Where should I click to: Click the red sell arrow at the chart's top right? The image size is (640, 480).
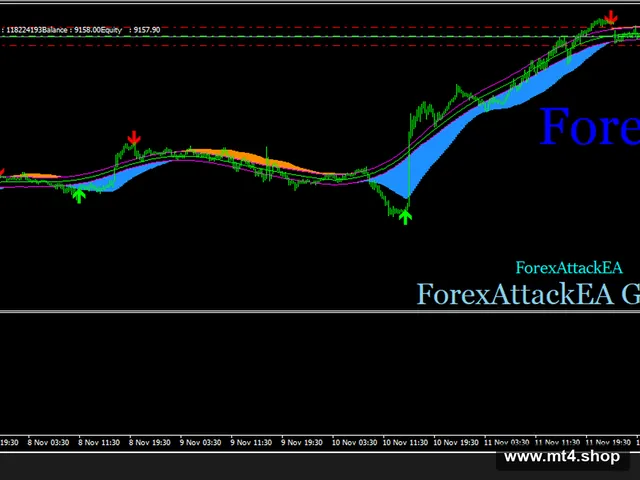(x=611, y=18)
